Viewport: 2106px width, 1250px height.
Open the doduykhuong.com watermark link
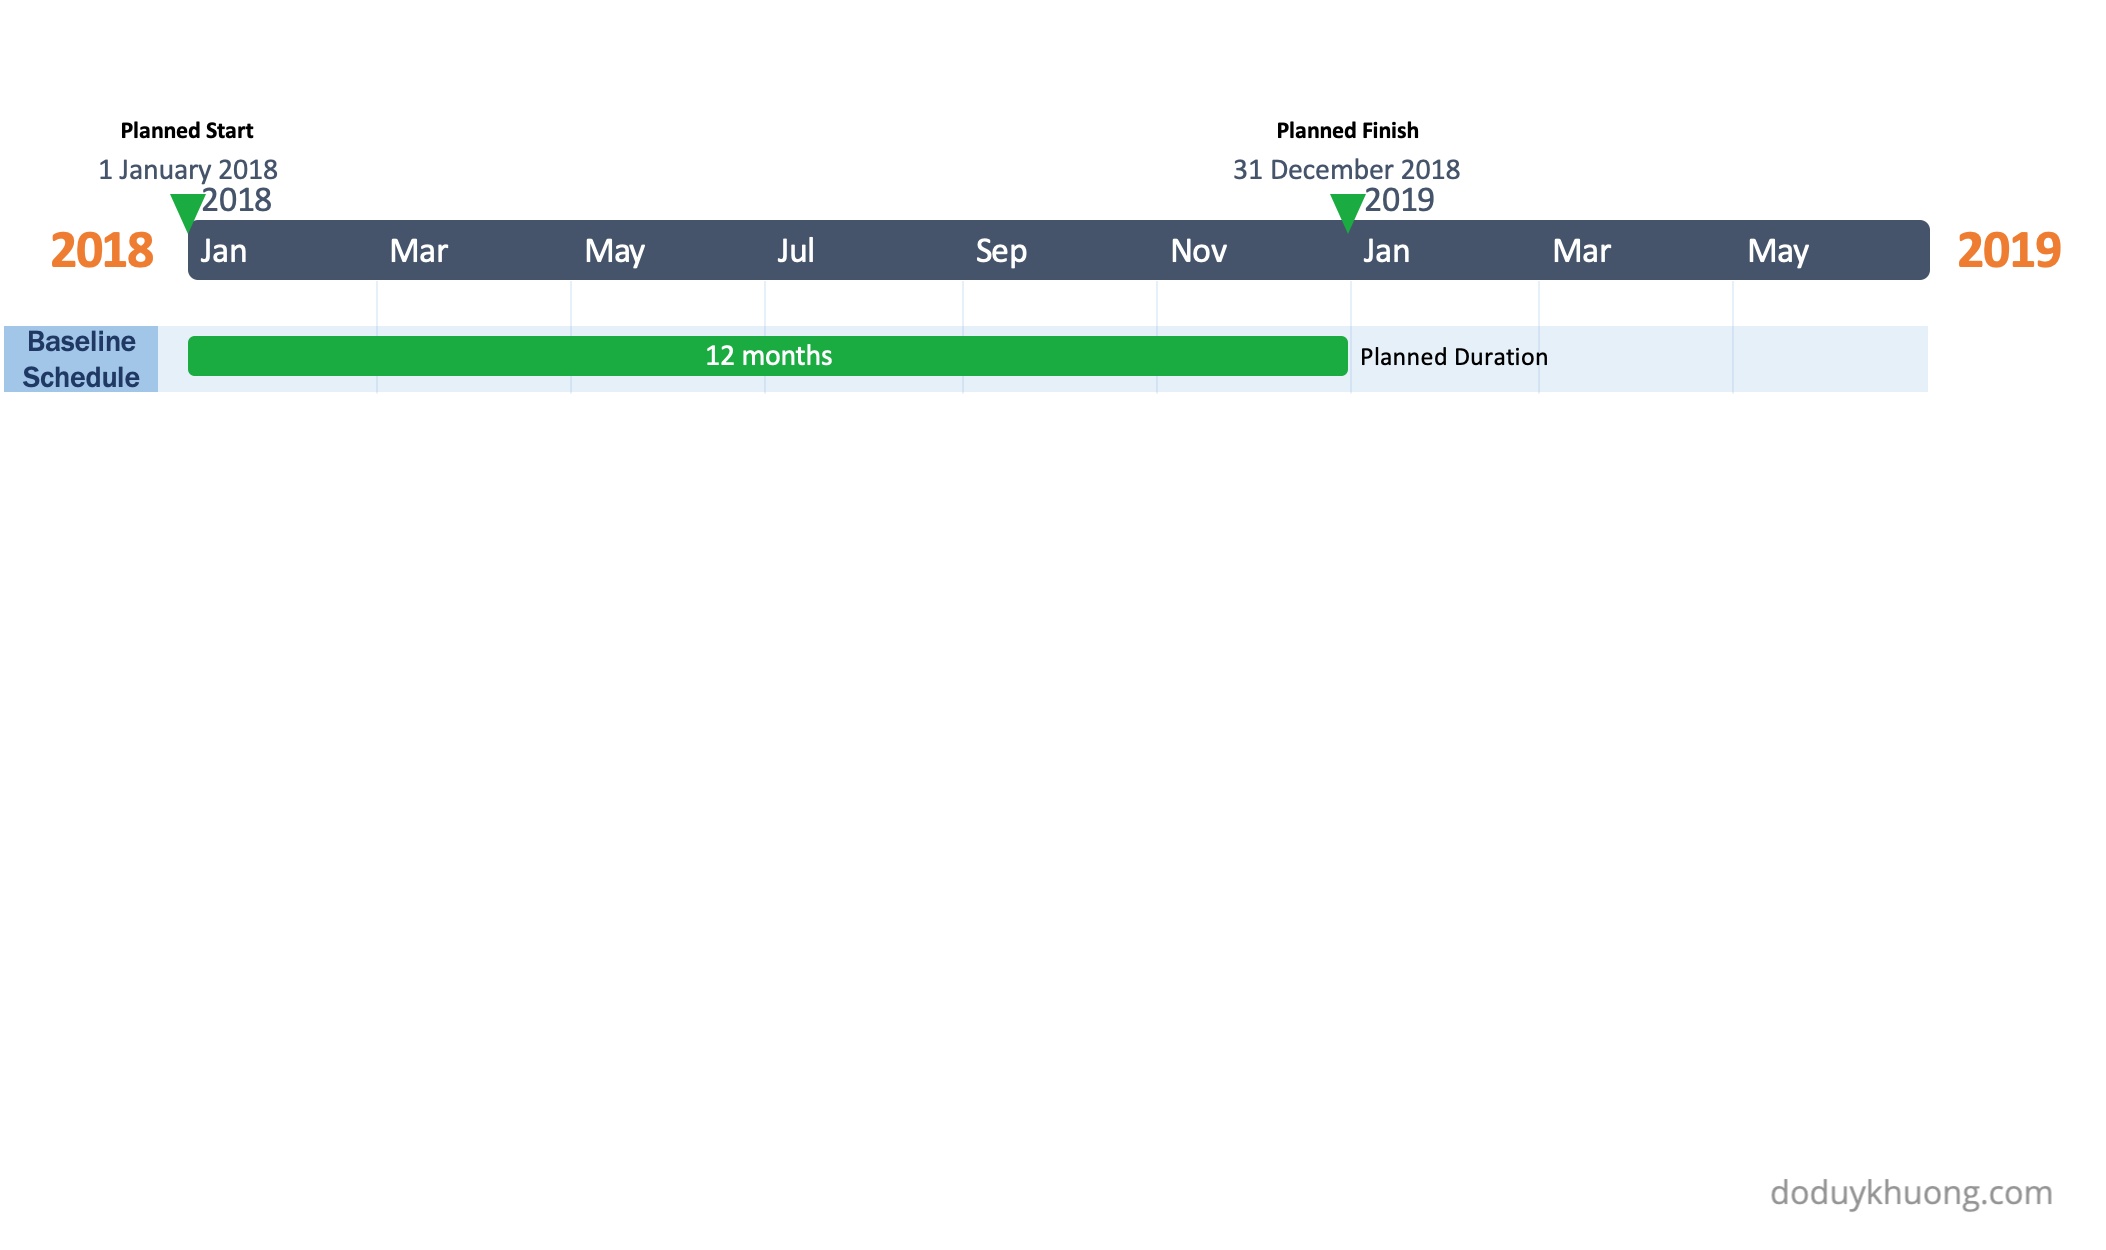(1910, 1192)
